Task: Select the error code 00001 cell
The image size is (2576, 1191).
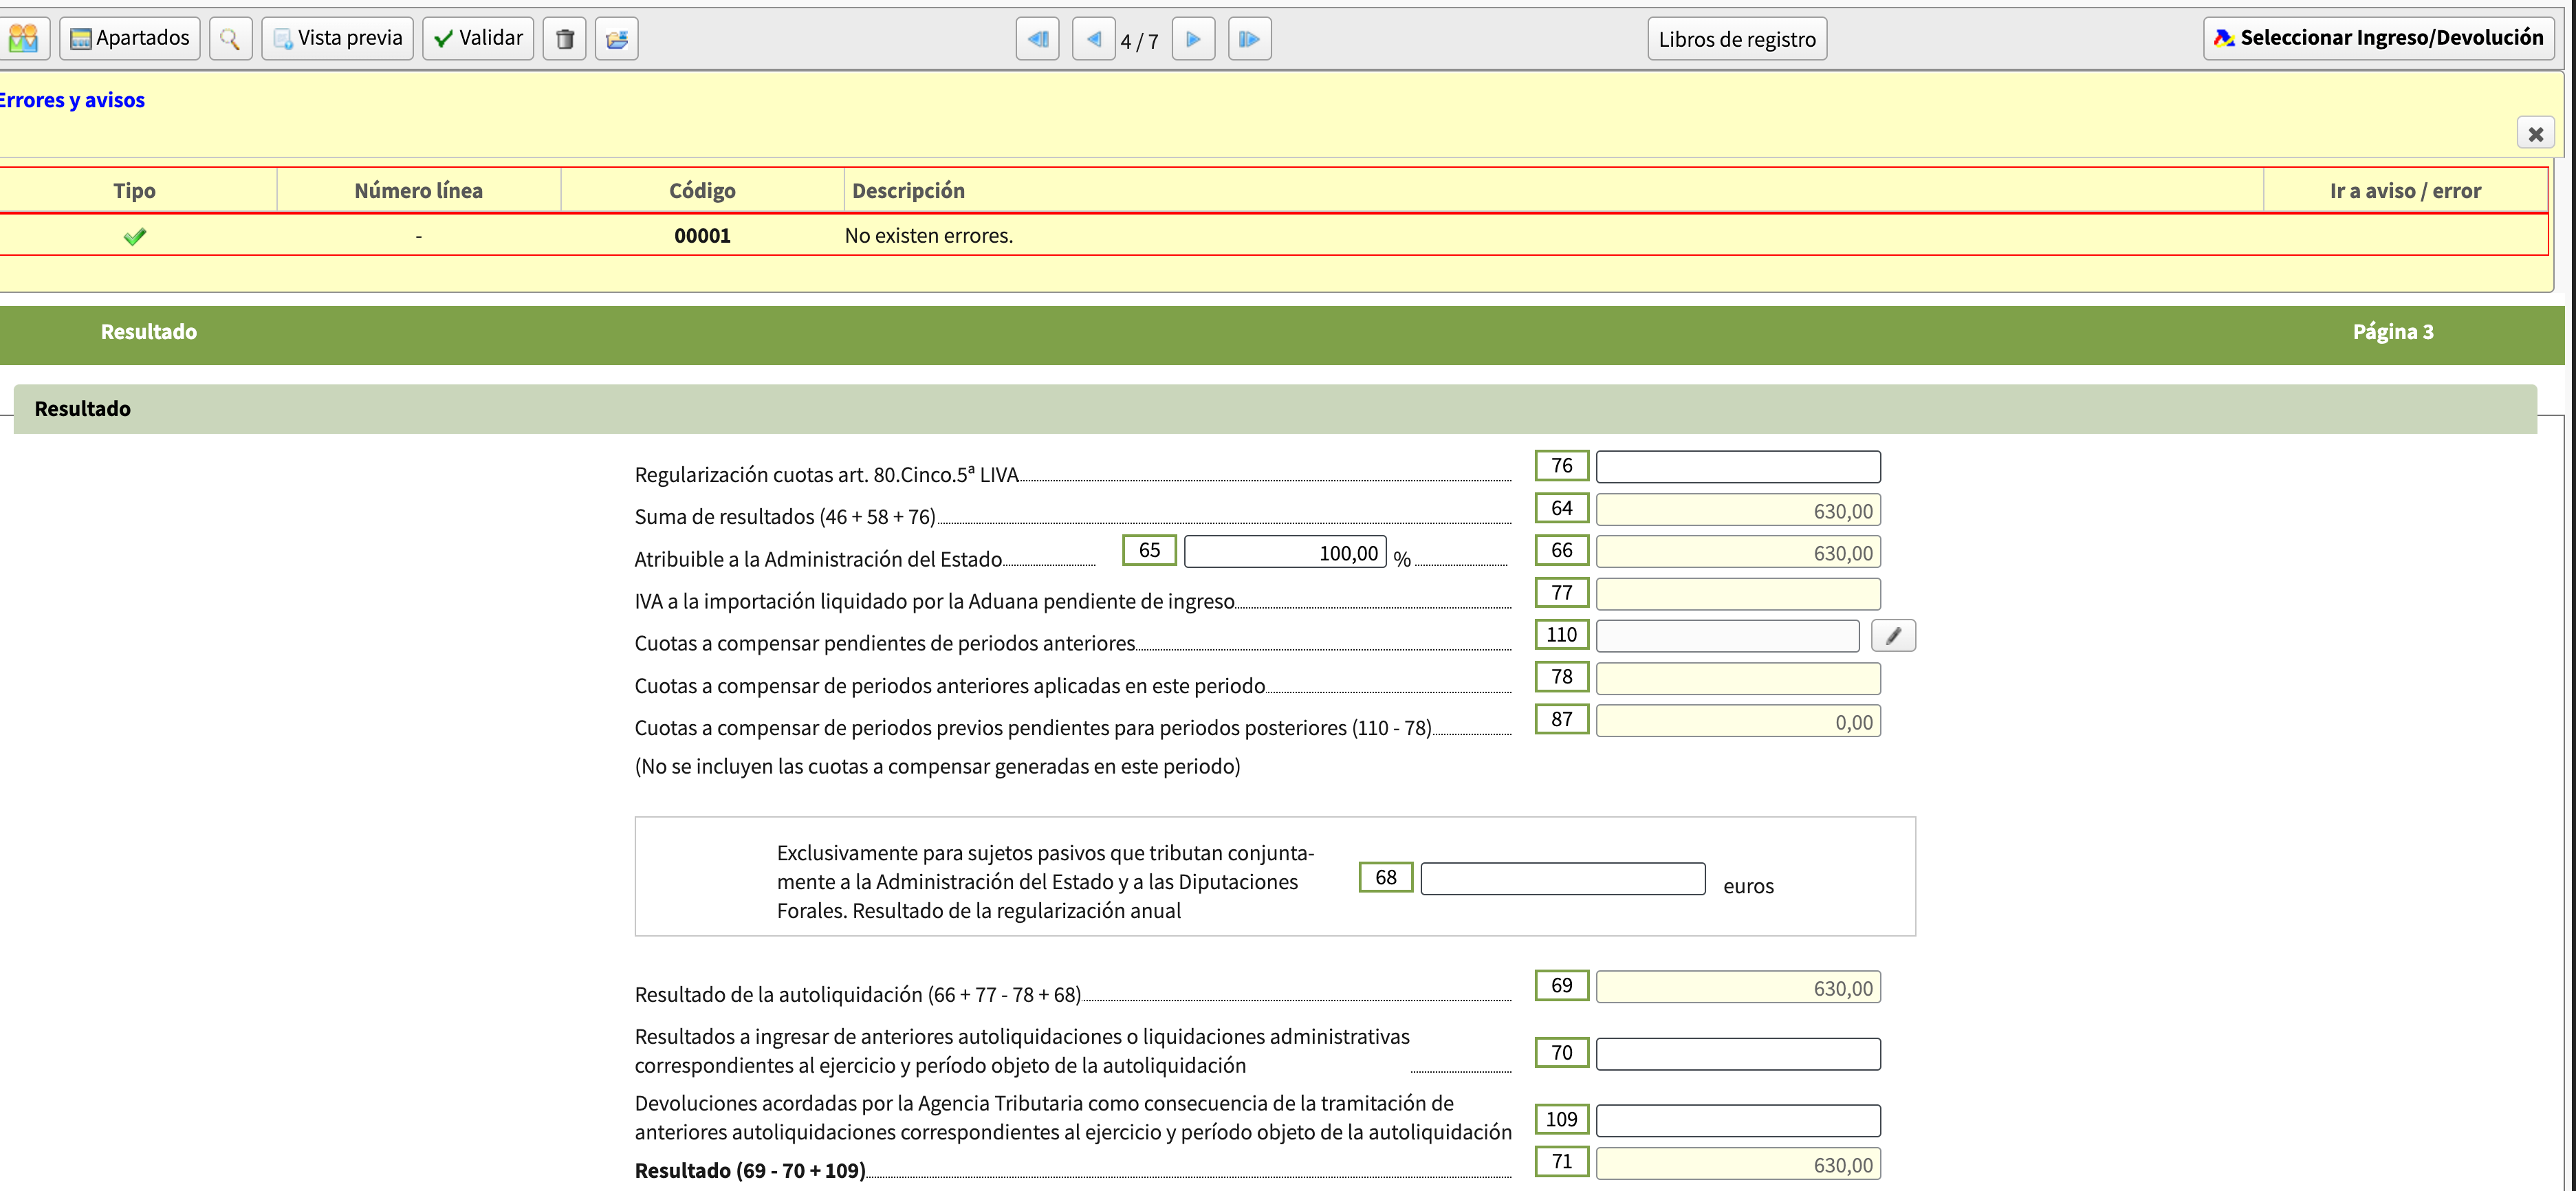Action: tap(702, 236)
